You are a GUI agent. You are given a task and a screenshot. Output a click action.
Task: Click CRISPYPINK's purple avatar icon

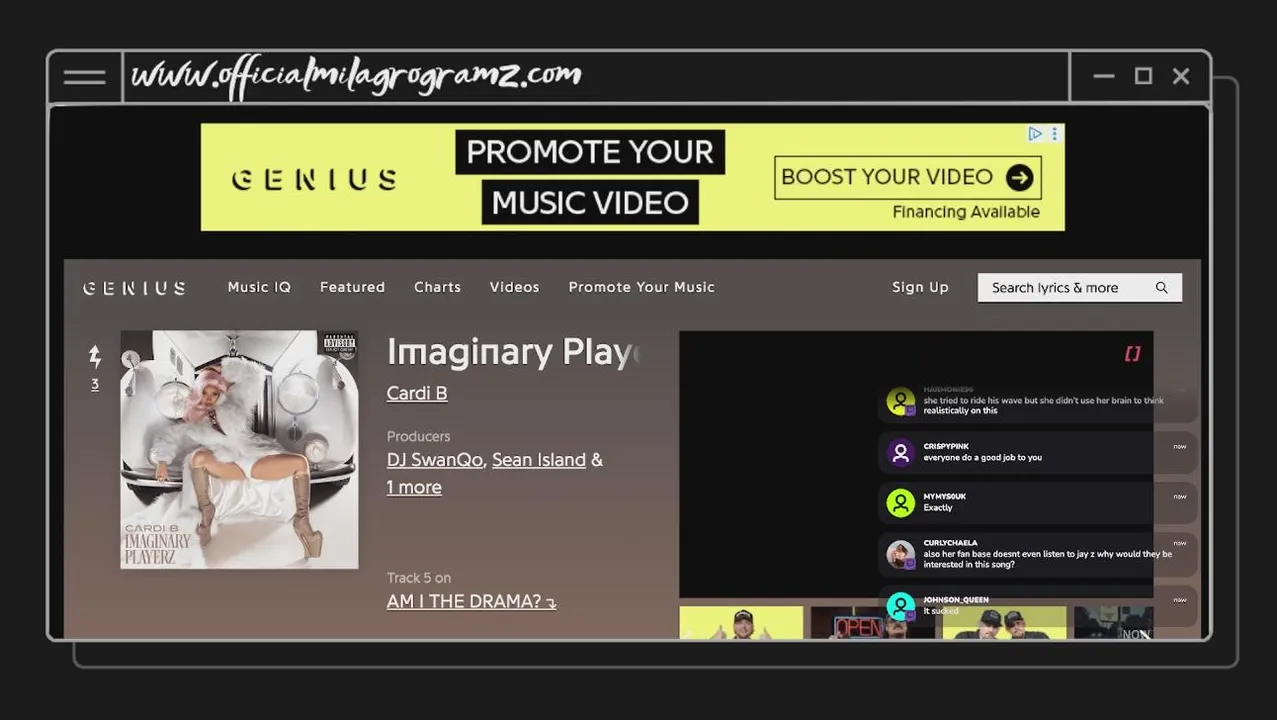point(900,452)
